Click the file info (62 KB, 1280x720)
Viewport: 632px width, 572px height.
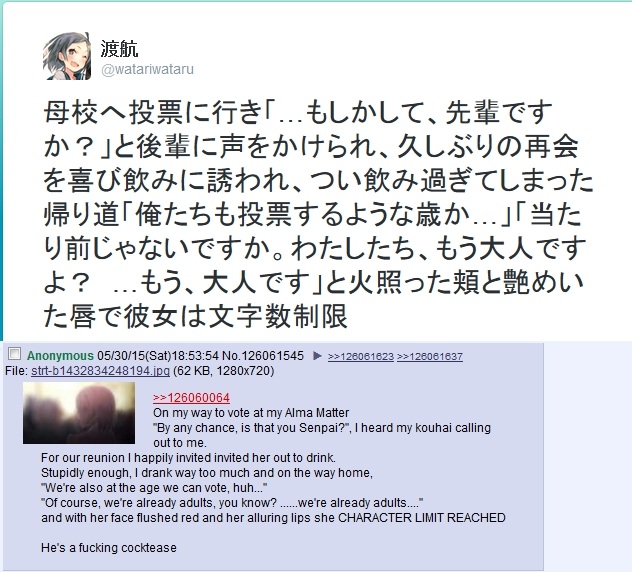[x=224, y=370]
